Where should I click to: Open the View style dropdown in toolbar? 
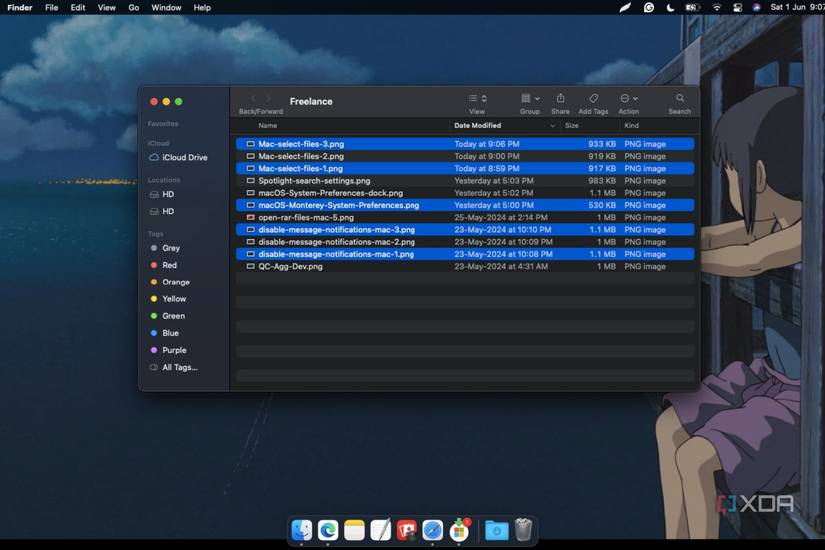(477, 98)
